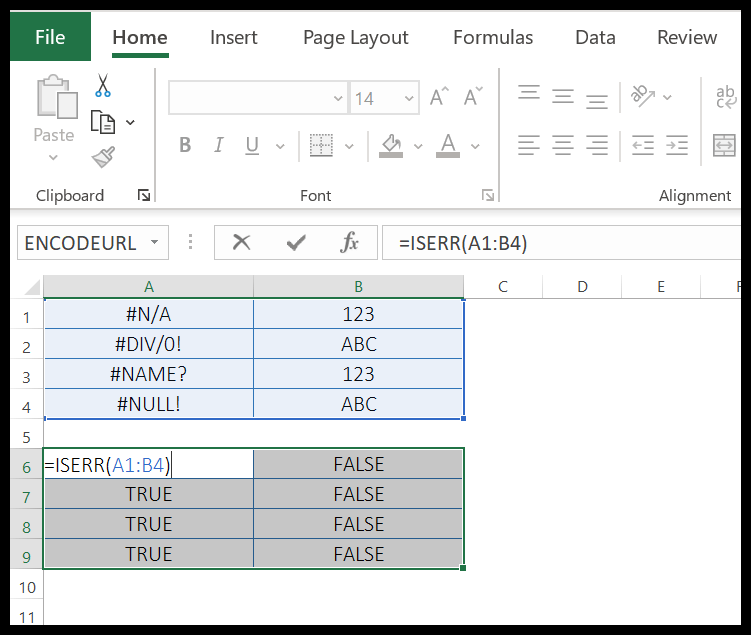The image size is (751, 635).
Task: Open the File menu button
Action: click(x=50, y=38)
